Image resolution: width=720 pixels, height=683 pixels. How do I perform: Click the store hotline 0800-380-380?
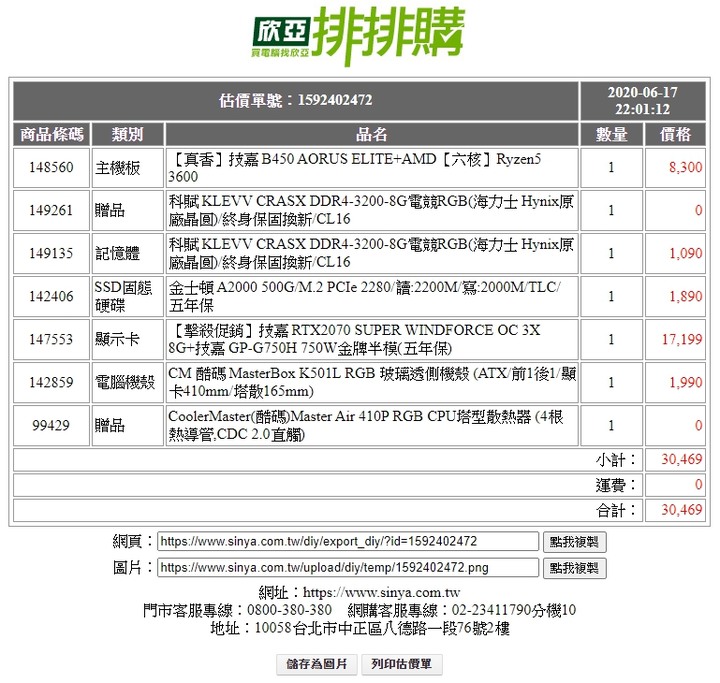[x=289, y=610]
